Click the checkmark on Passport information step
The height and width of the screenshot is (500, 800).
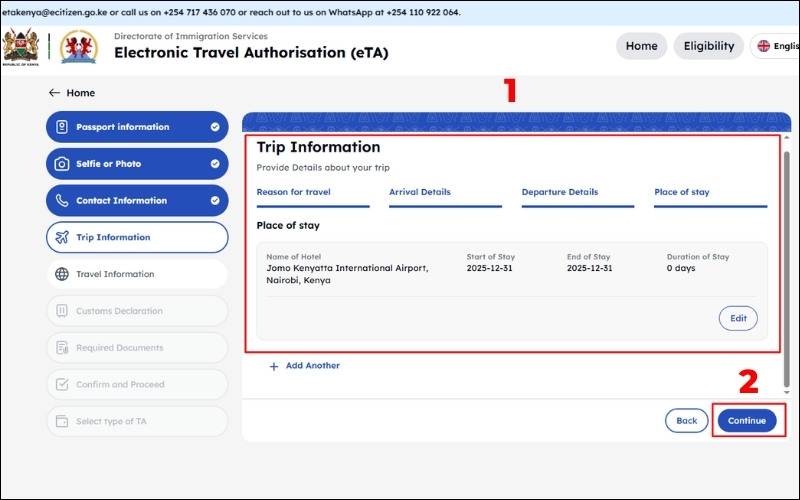(x=215, y=127)
